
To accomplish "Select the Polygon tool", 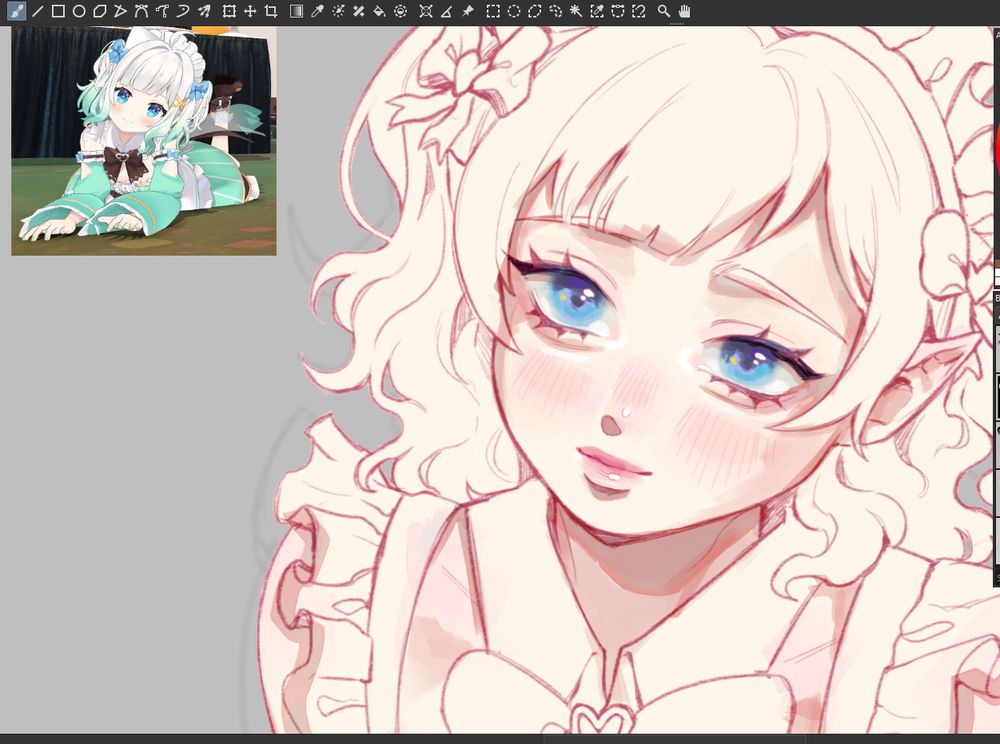I will click(99, 11).
